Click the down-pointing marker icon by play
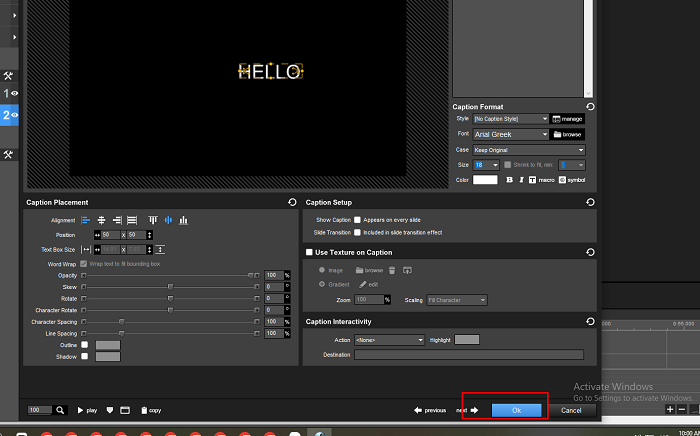This screenshot has width=700, height=436. [110, 410]
